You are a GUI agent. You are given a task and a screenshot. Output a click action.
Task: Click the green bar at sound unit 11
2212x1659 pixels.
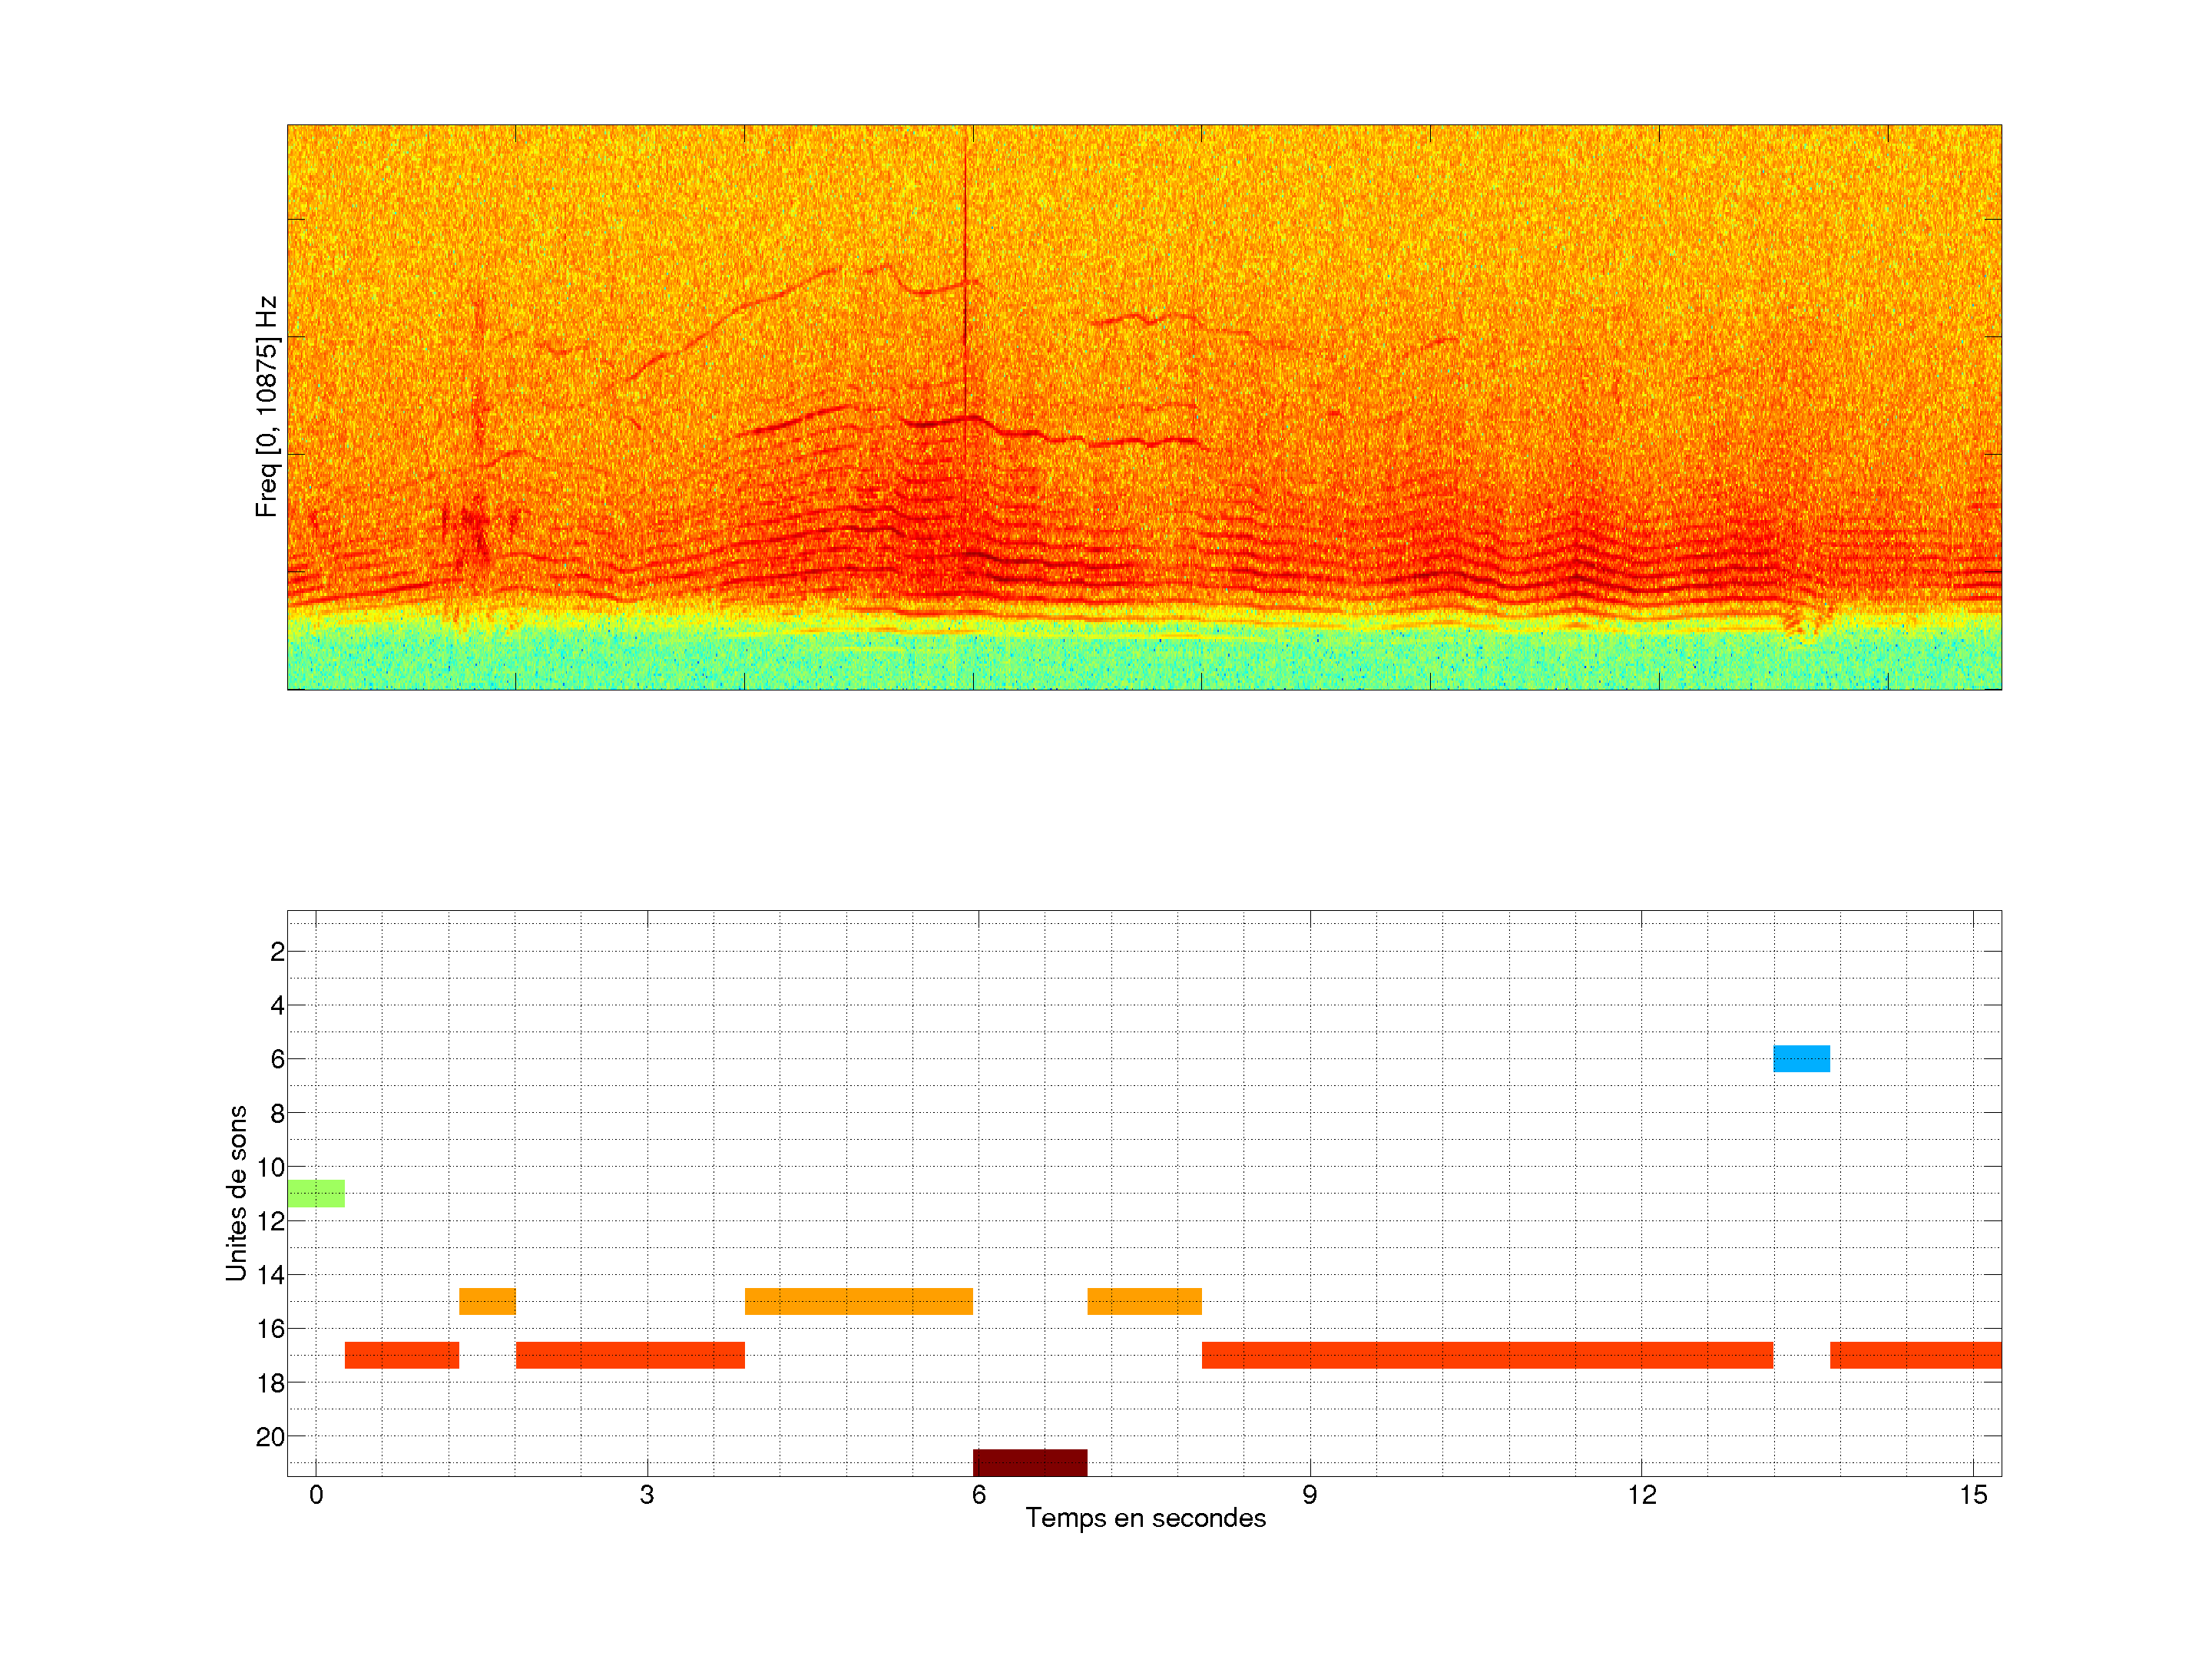tap(316, 1193)
